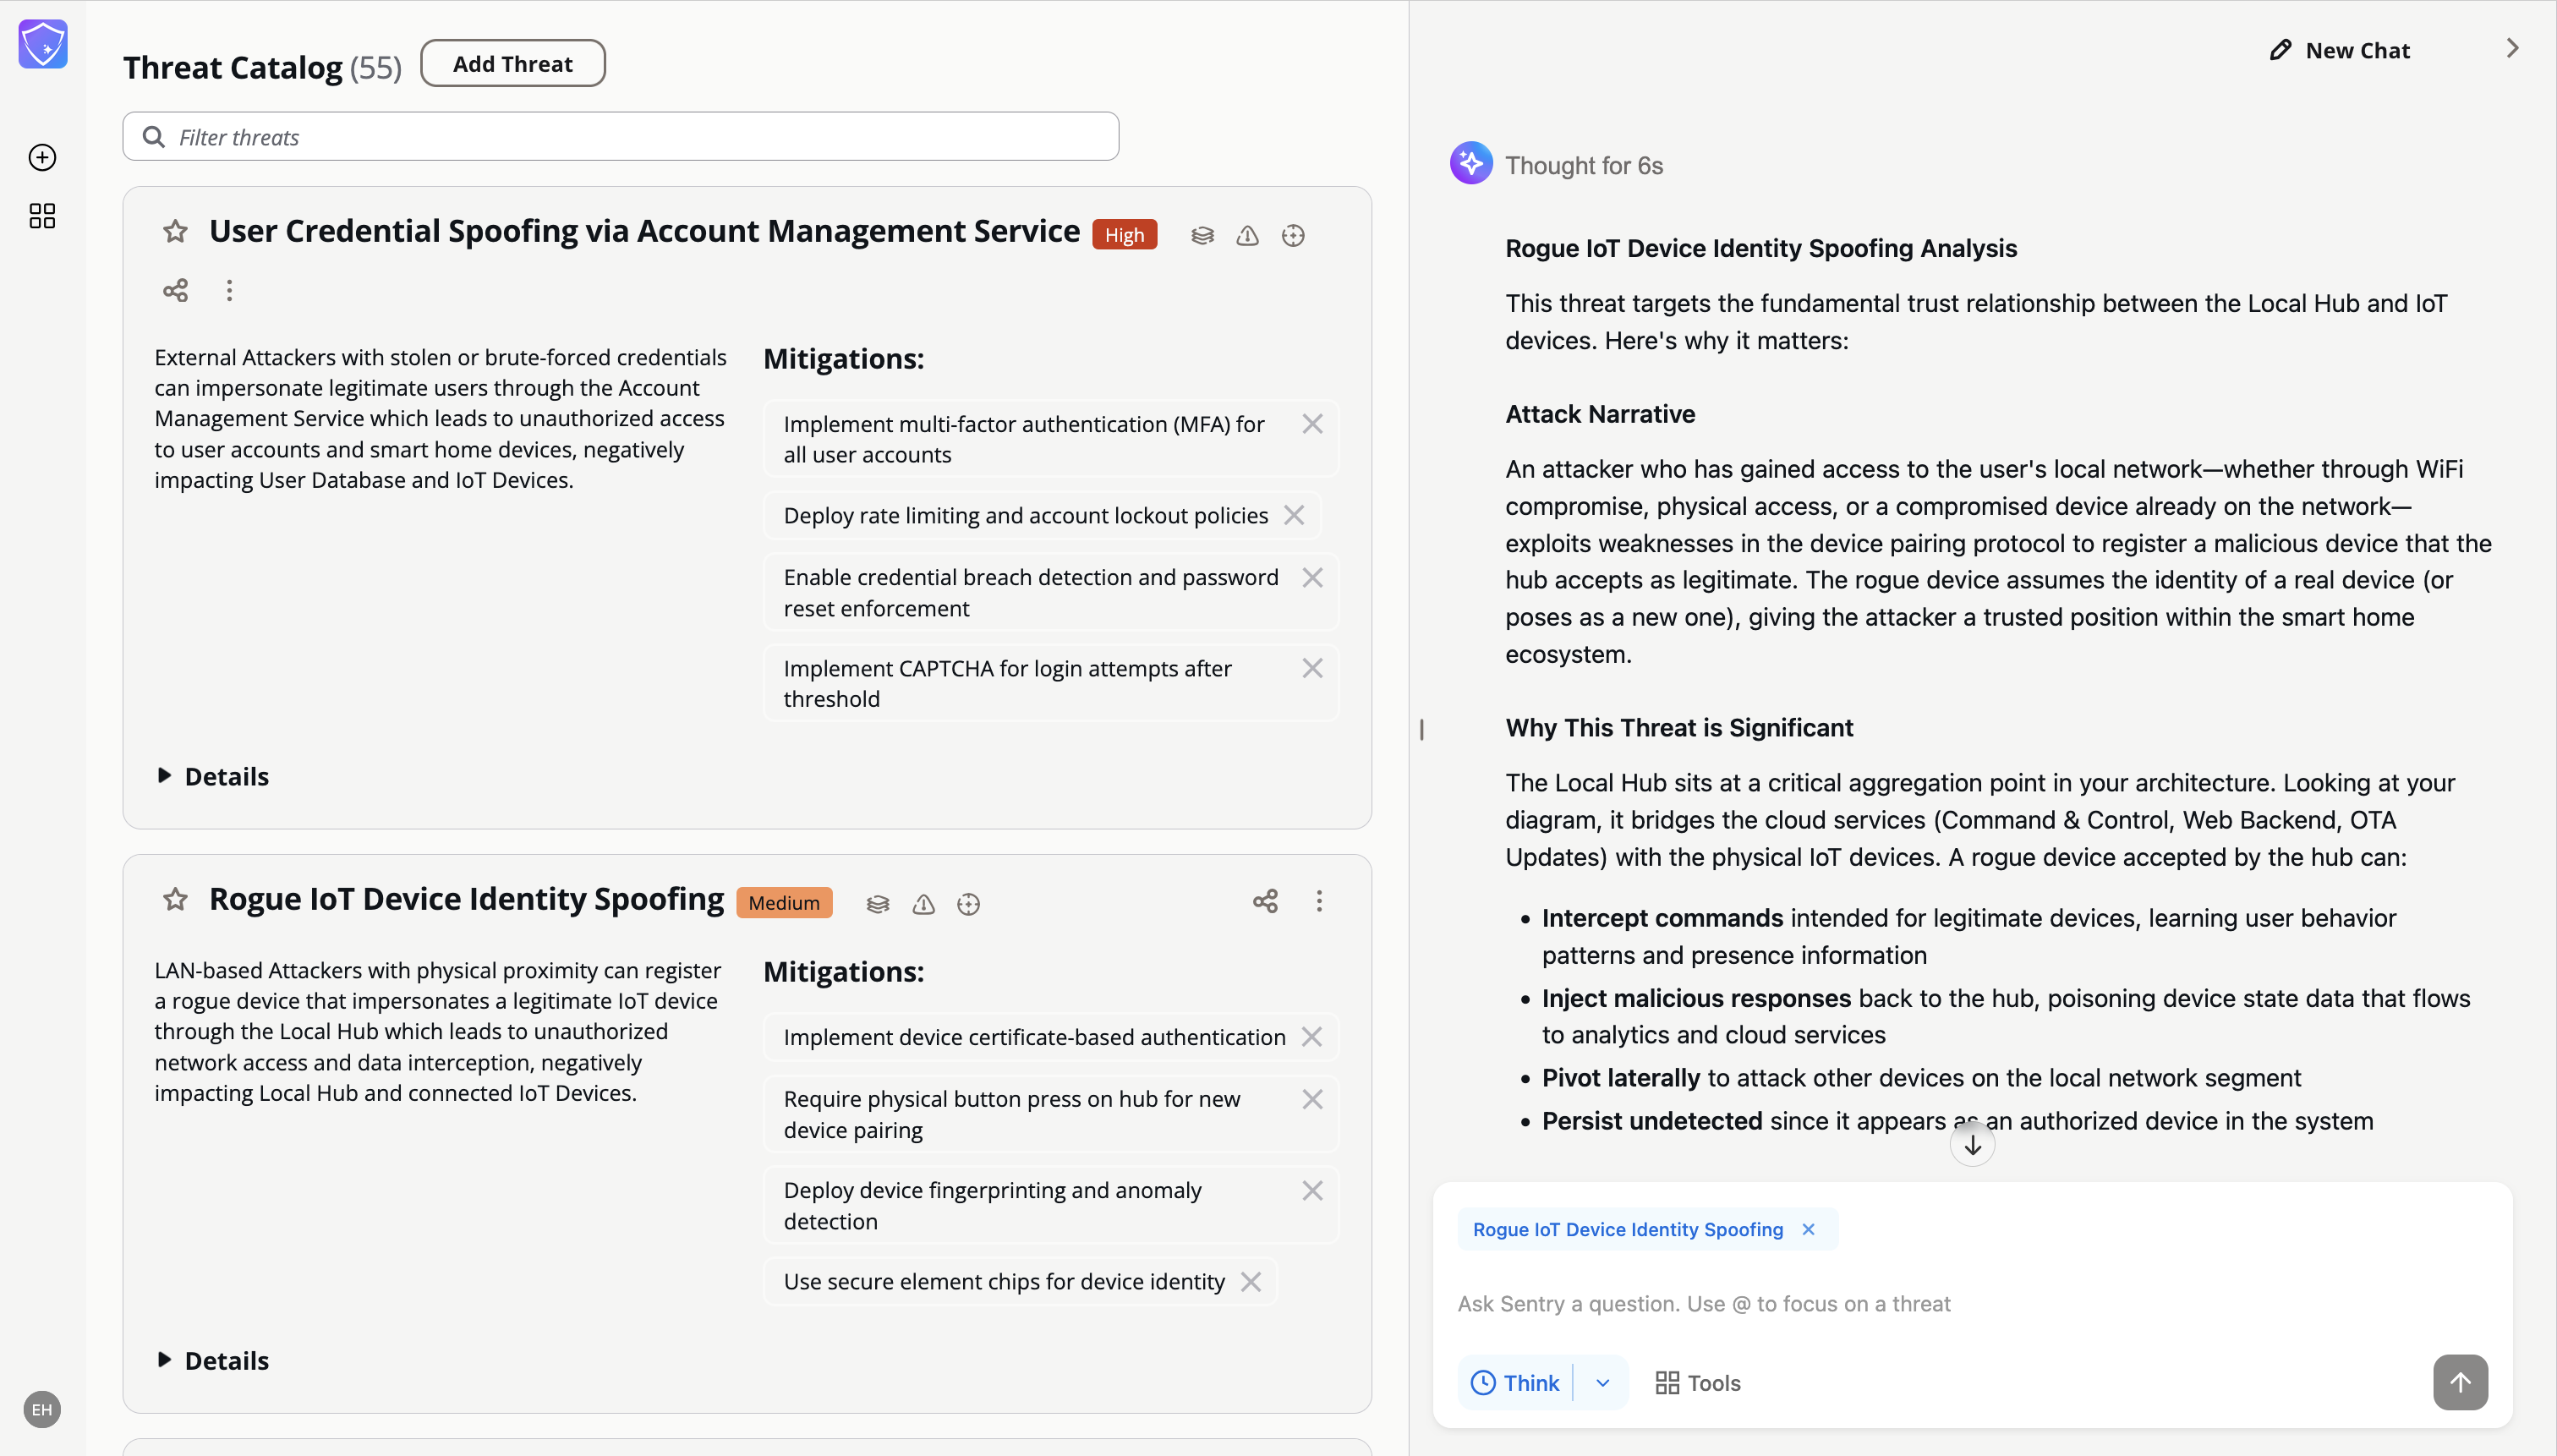Screen dimensions: 2557x1456
Task: Click the layers icon beside High badge
Action: click(x=1202, y=236)
